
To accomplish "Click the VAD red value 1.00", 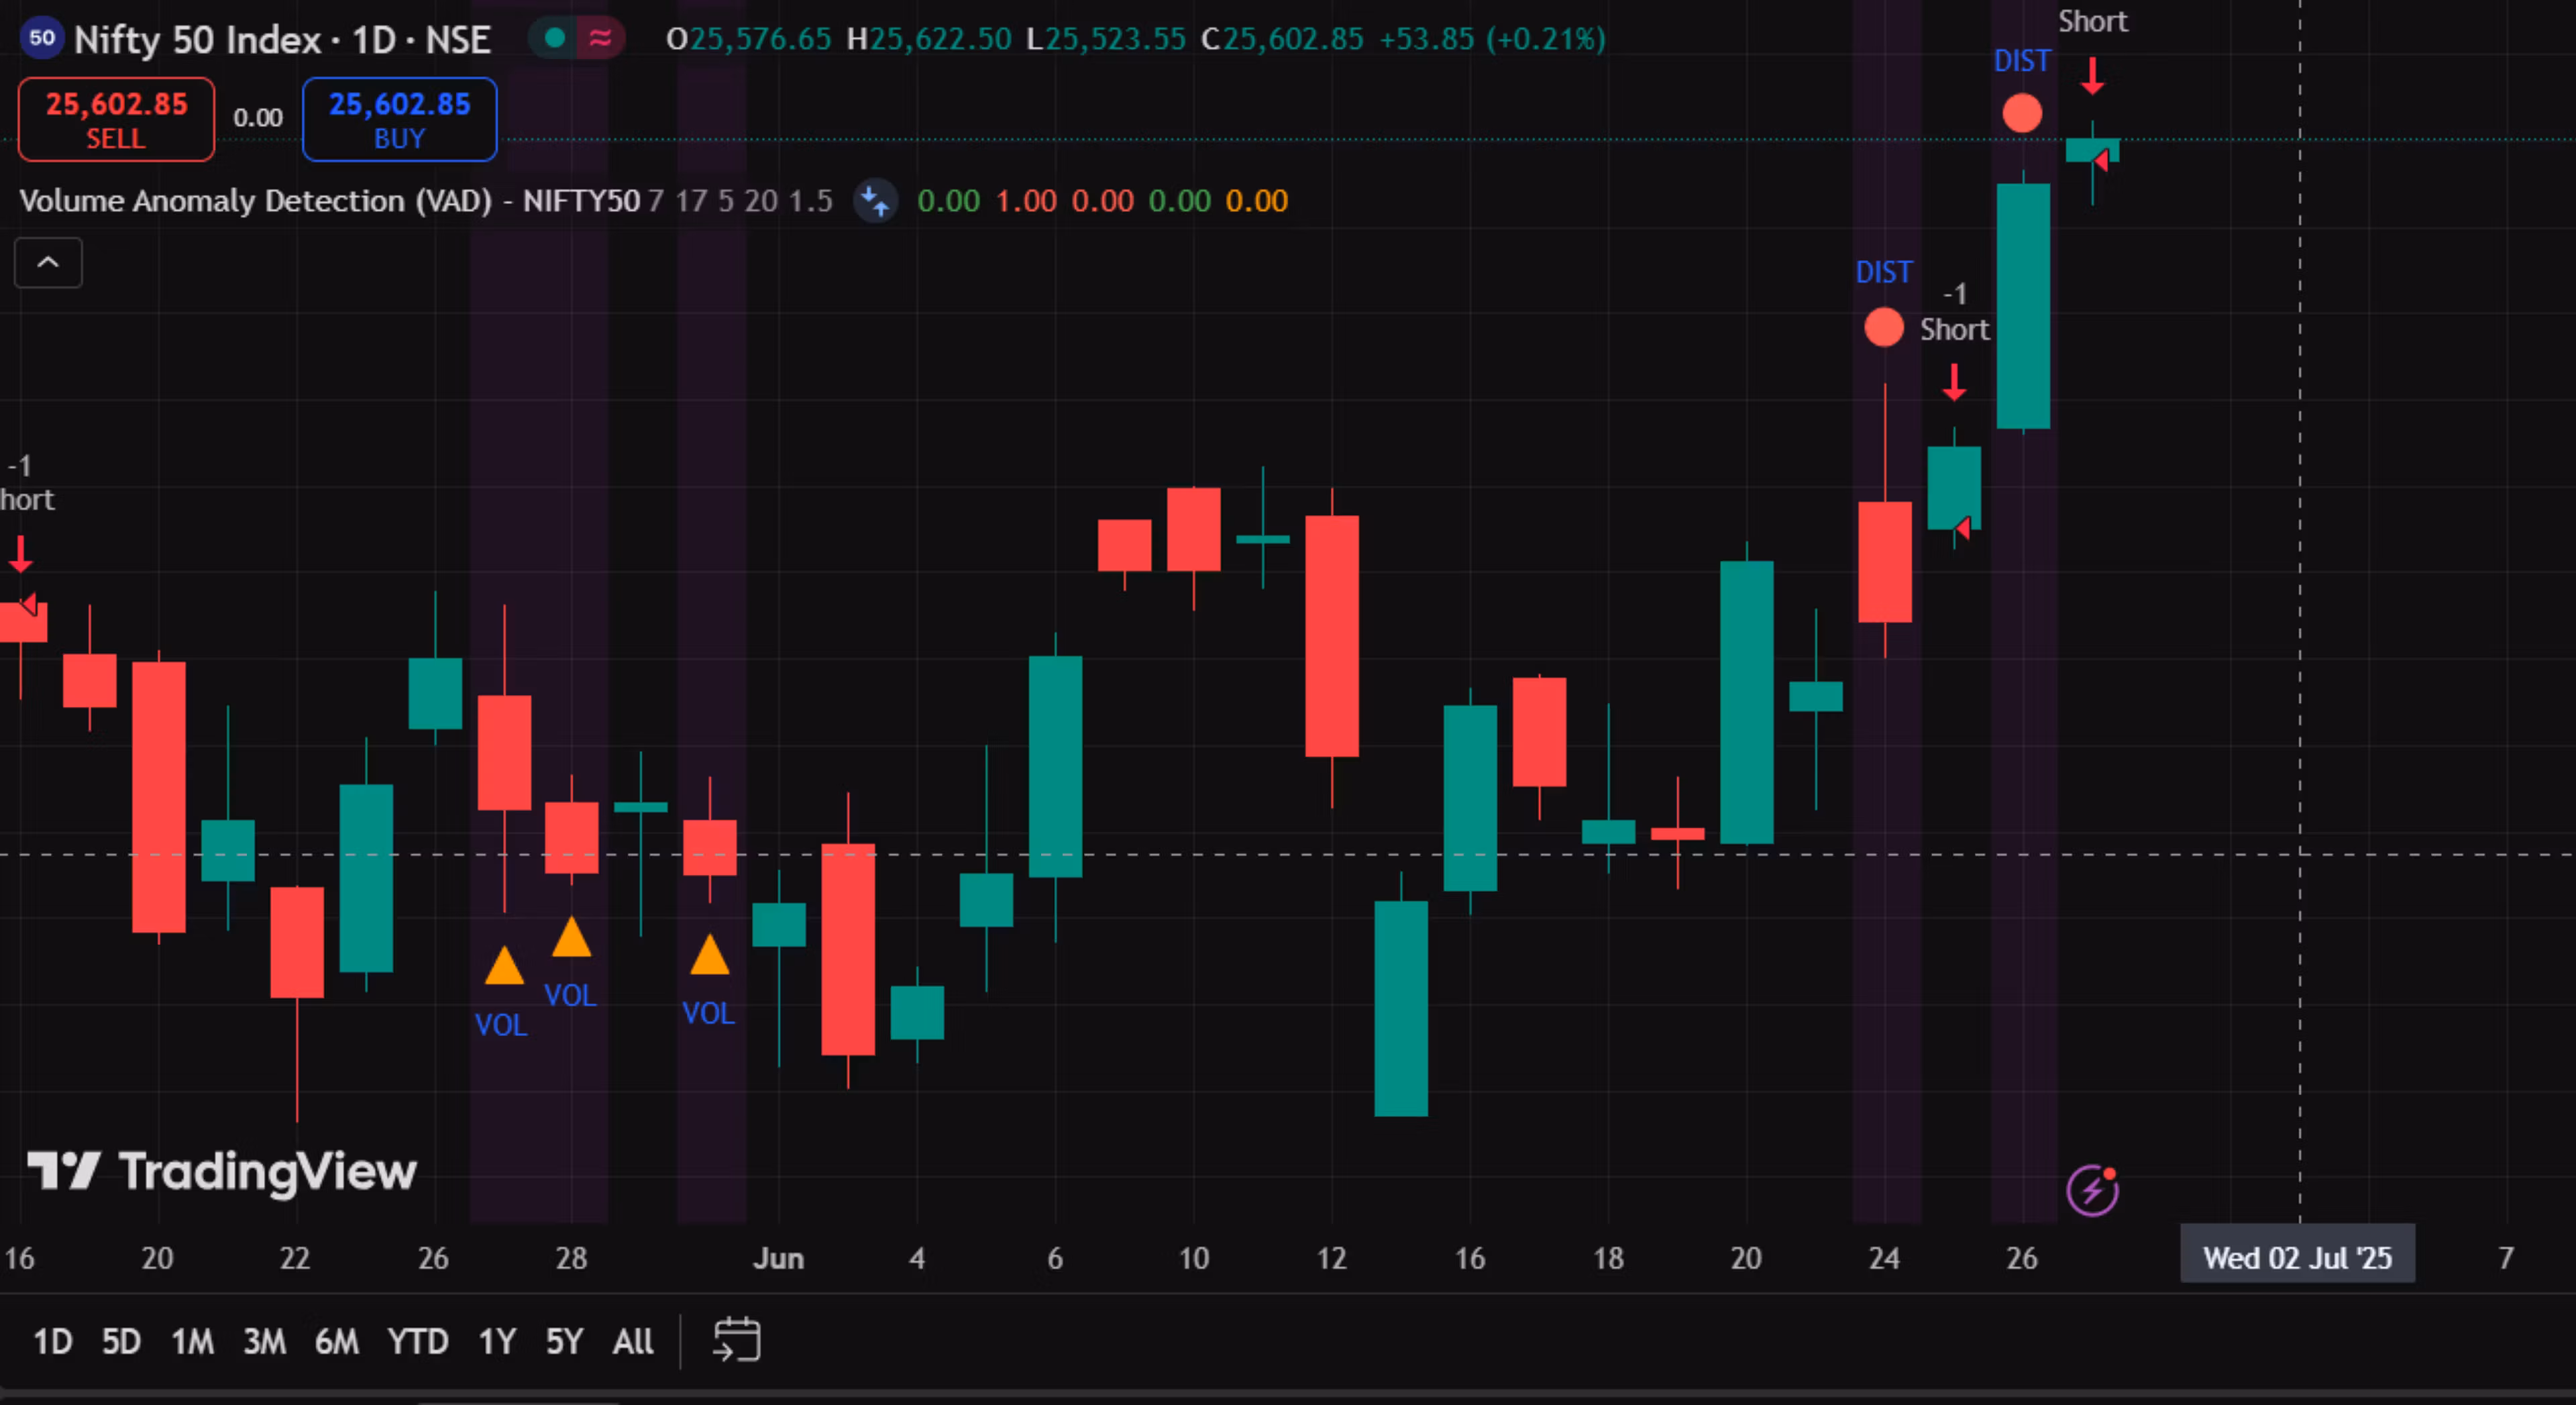I will coord(1026,201).
